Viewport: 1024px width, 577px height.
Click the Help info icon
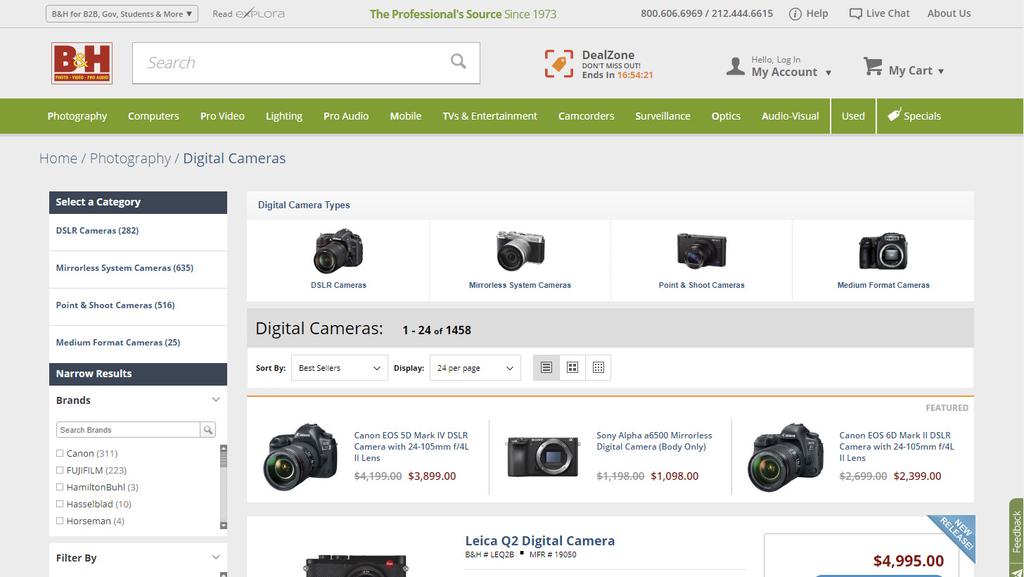(795, 14)
